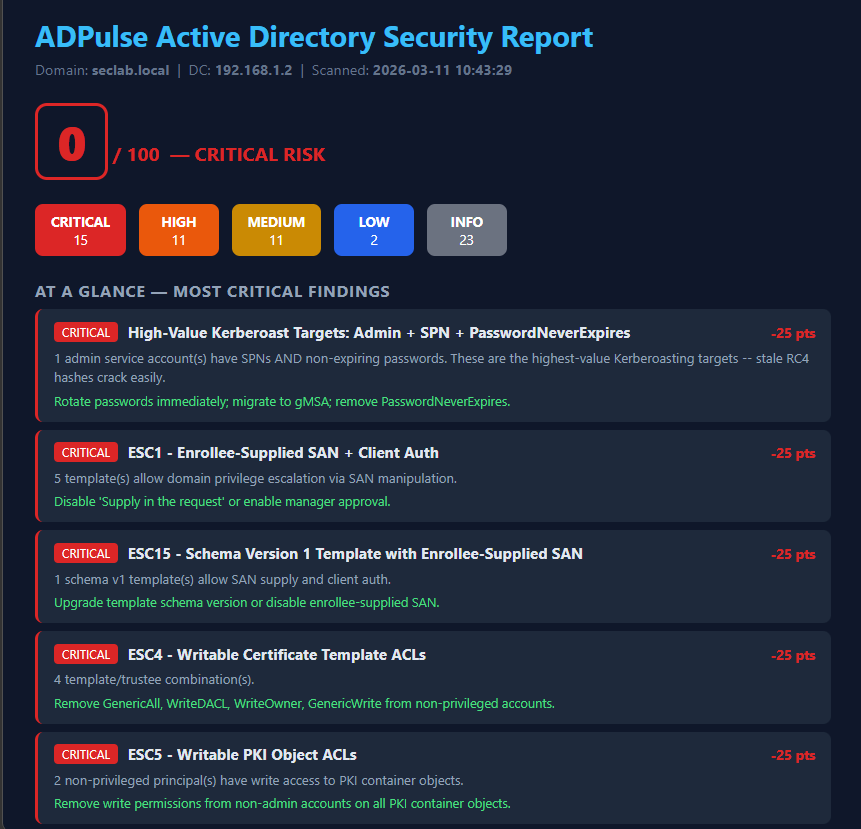Filter by the INFO 23 severity tile
The width and height of the screenshot is (861, 829).
point(467,230)
